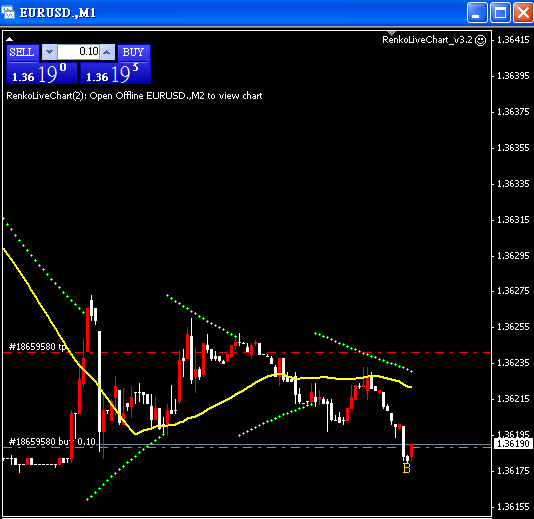The width and height of the screenshot is (534, 519).
Task: Click the RenkoLiveChart(2) Open Offline comment text
Action: (134, 96)
